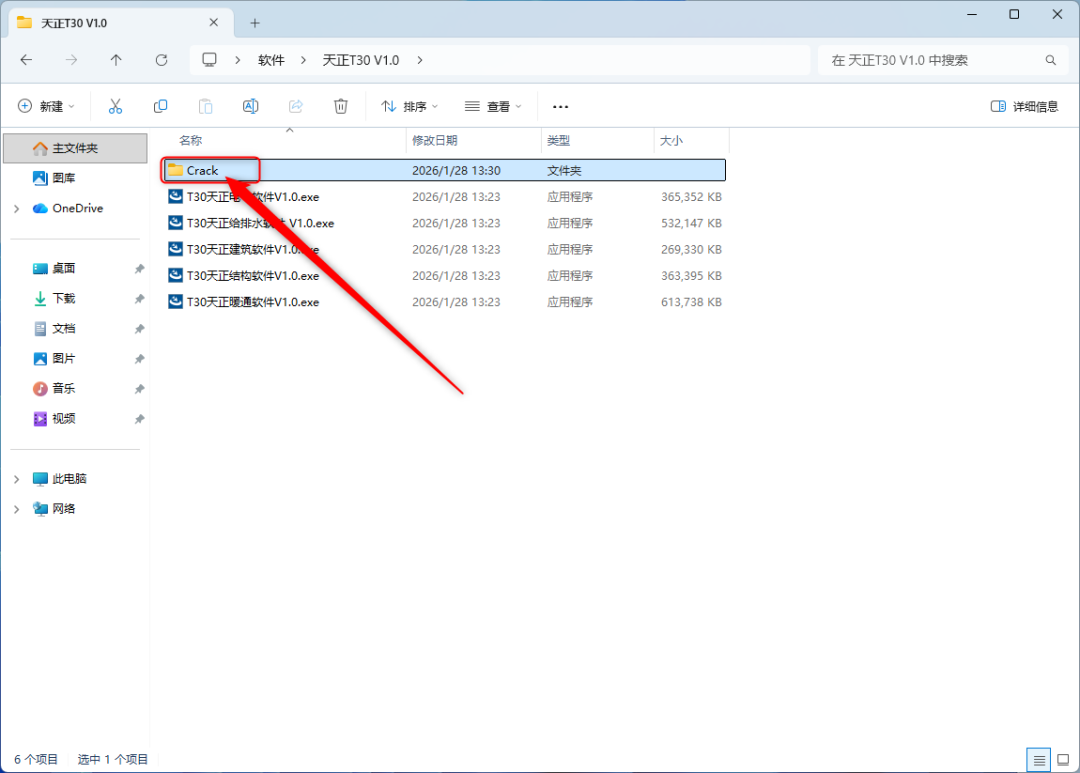Toggle the 详细信息 details pane
Viewport: 1080px width, 773px height.
pyautogui.click(x=1024, y=106)
